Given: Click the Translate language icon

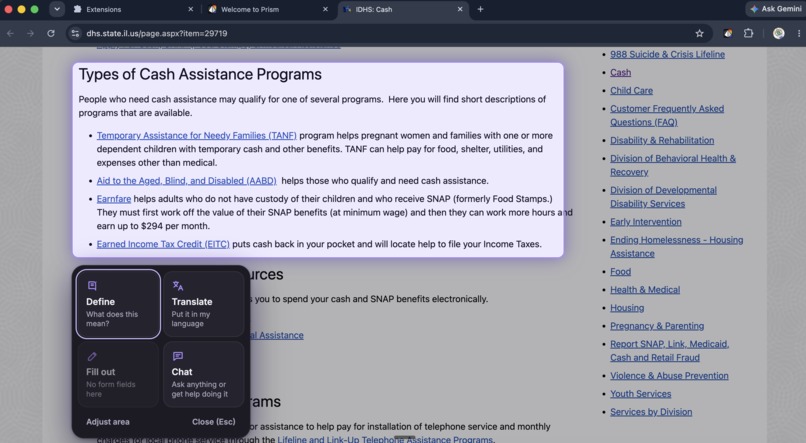Looking at the screenshot, I should pos(178,286).
